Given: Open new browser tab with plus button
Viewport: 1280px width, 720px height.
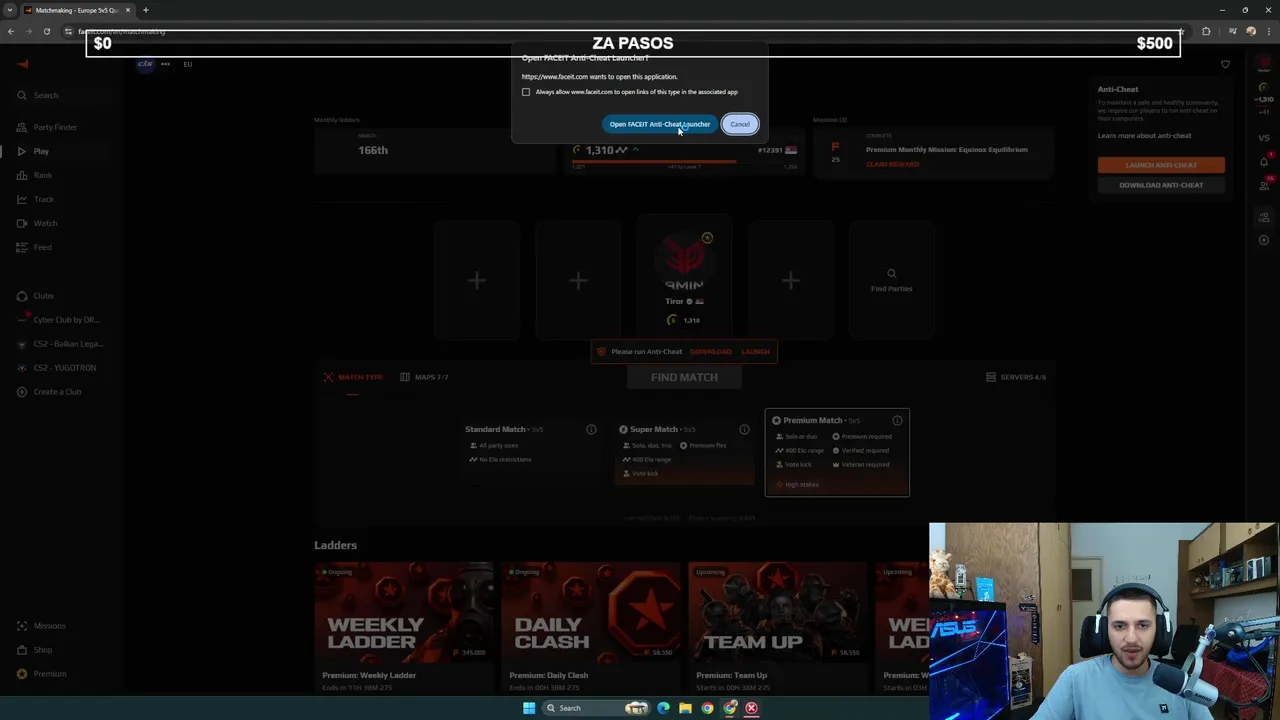Looking at the screenshot, I should pos(145,10).
